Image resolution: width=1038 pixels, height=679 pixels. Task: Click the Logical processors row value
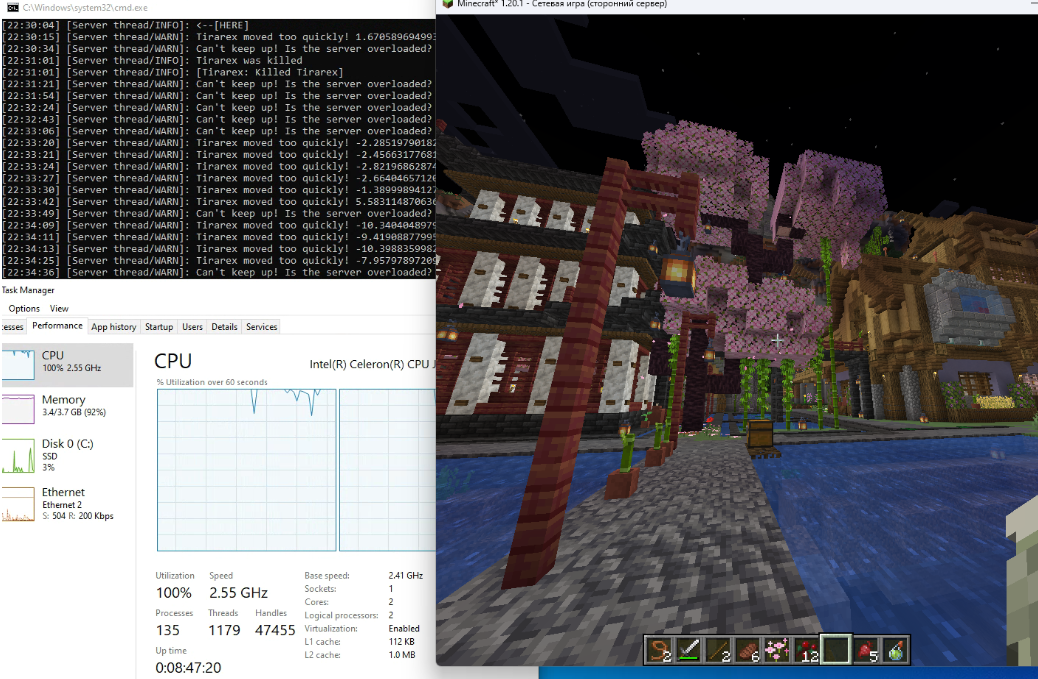tap(391, 615)
